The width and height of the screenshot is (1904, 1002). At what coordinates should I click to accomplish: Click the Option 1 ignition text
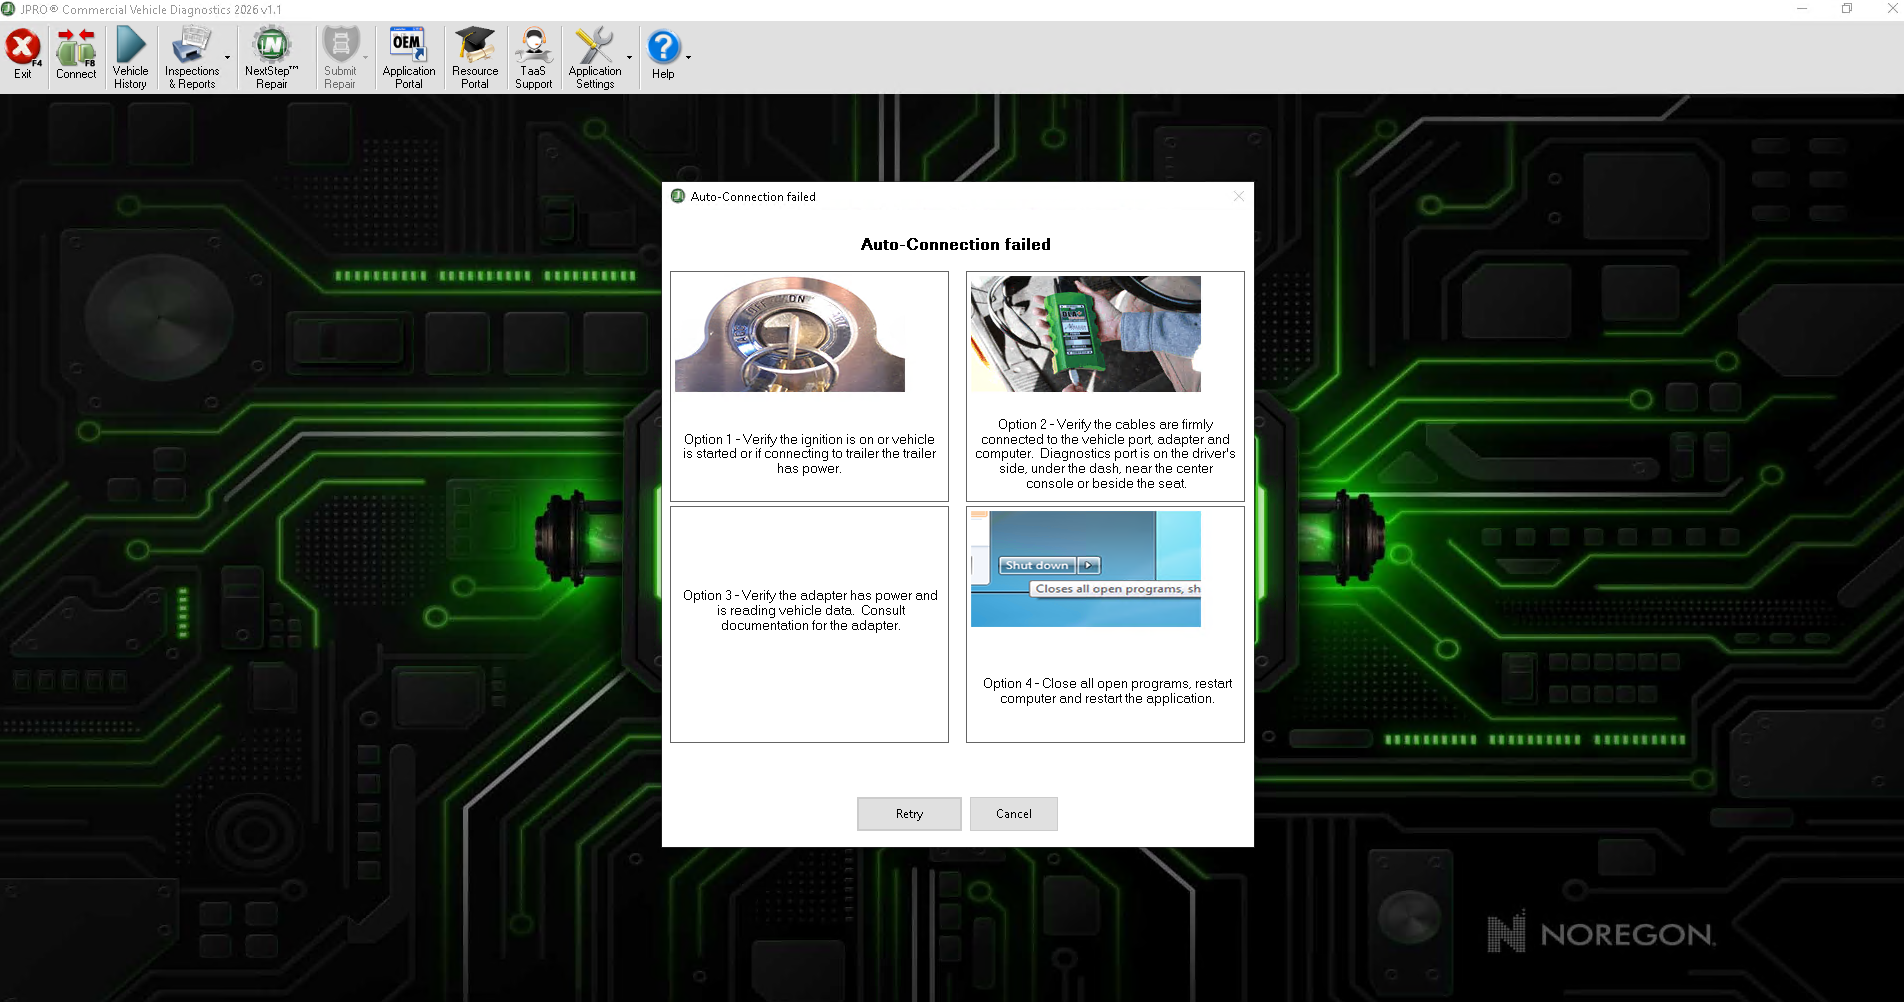click(x=809, y=454)
